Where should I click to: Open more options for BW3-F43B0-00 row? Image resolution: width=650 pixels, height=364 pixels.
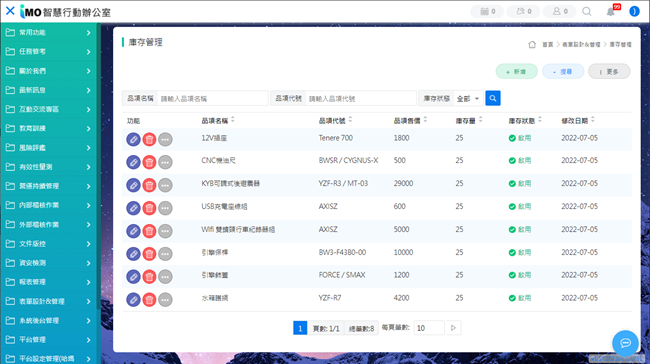pyautogui.click(x=165, y=254)
